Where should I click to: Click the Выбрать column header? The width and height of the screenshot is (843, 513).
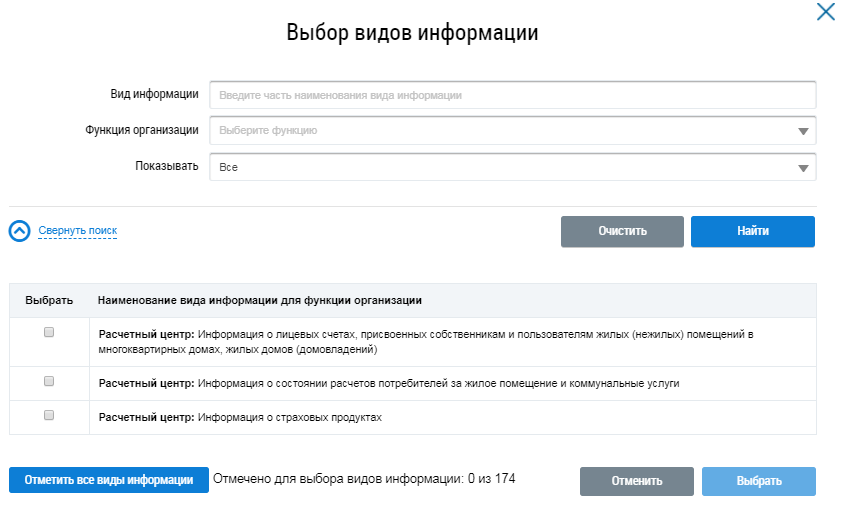point(49,300)
